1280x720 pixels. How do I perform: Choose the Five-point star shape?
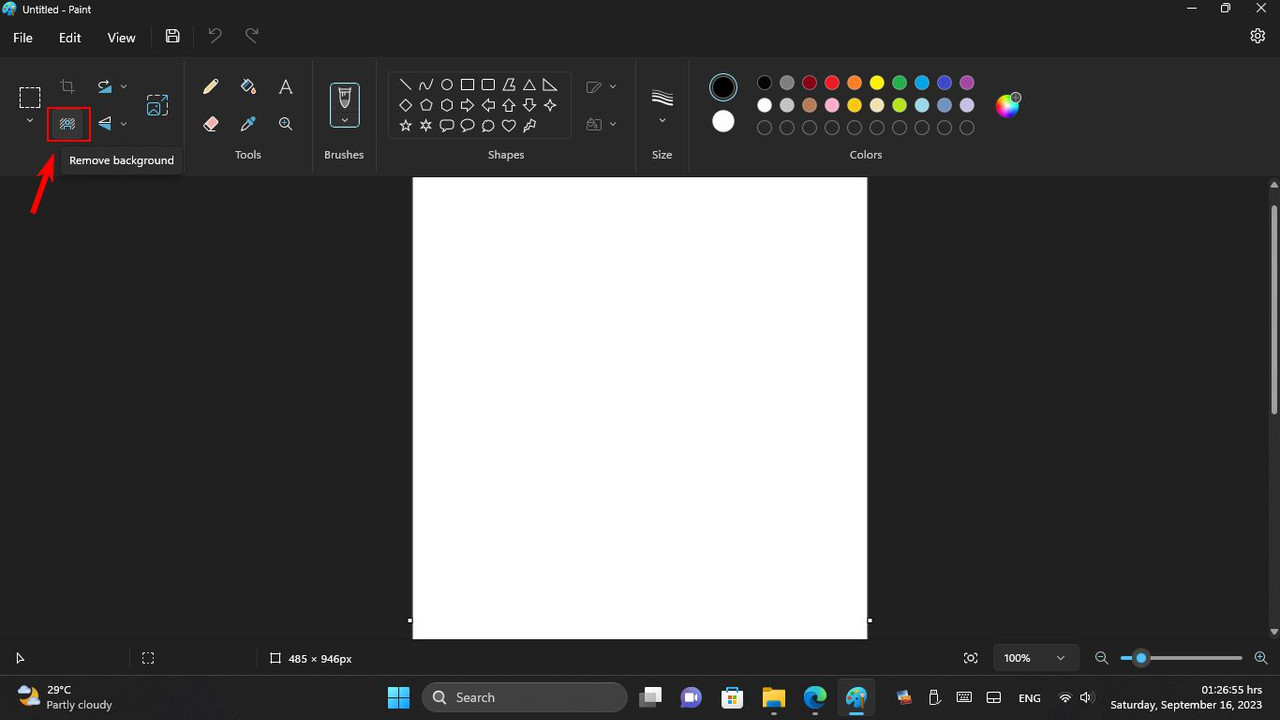(405, 126)
